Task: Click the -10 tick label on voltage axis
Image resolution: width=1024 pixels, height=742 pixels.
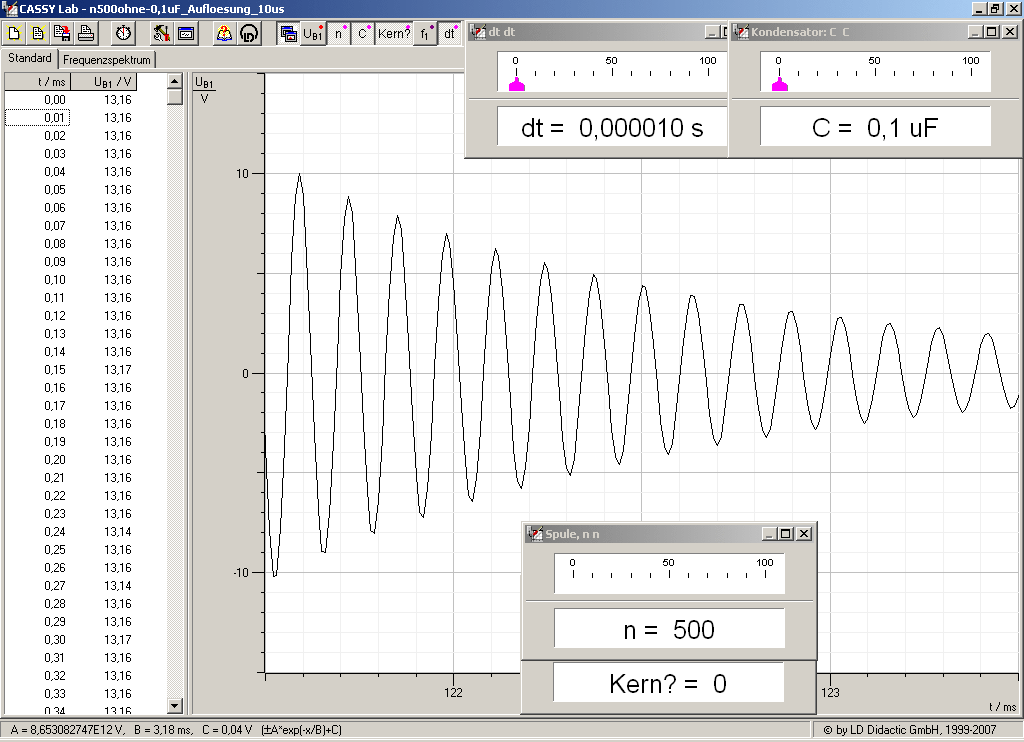Action: 241,573
